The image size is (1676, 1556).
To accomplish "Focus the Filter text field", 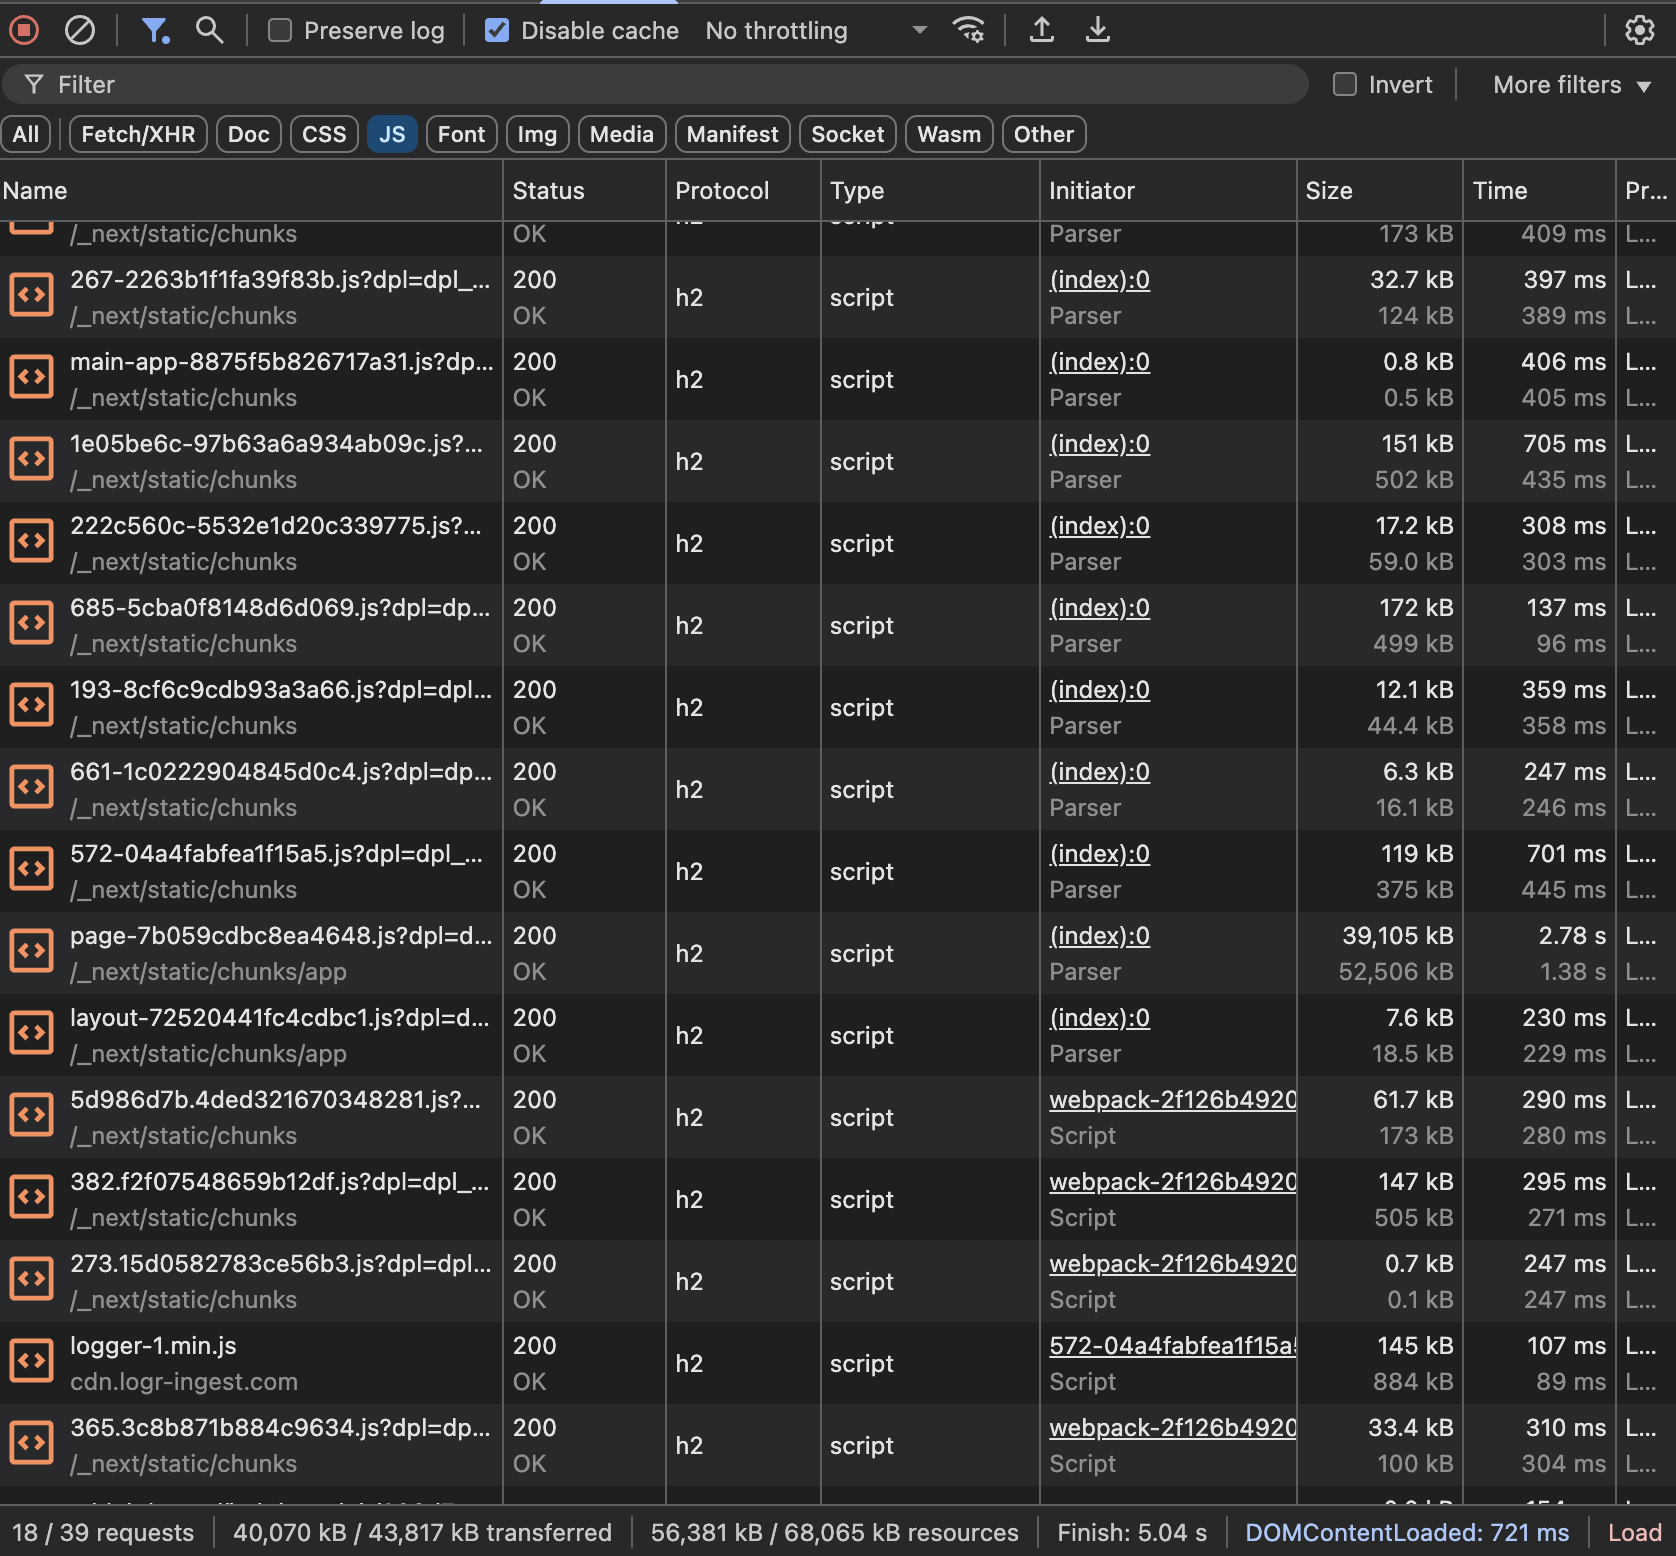I will pyautogui.click(x=655, y=84).
